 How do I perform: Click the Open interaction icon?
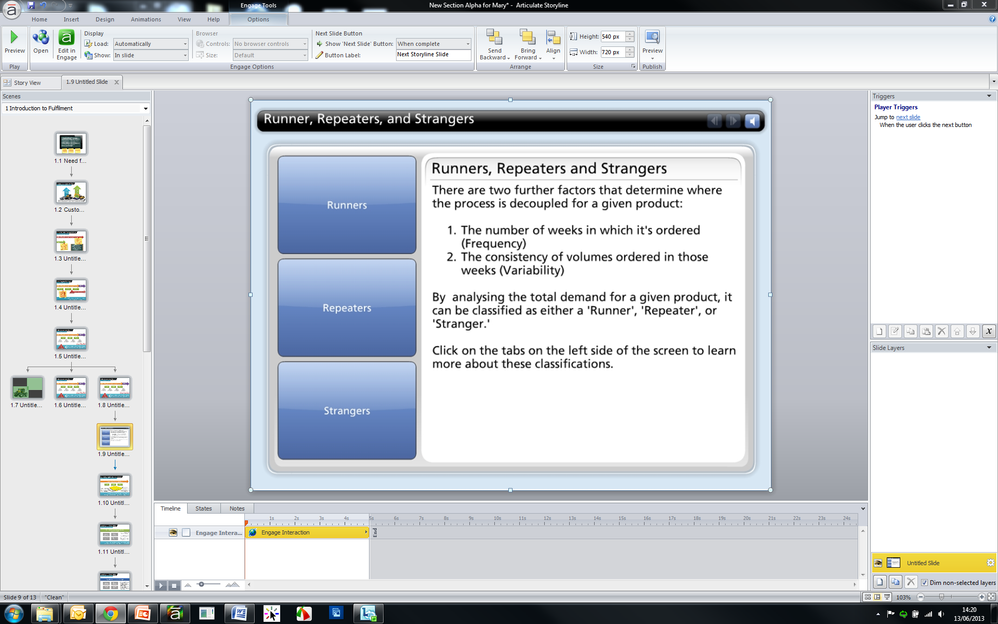coord(41,38)
